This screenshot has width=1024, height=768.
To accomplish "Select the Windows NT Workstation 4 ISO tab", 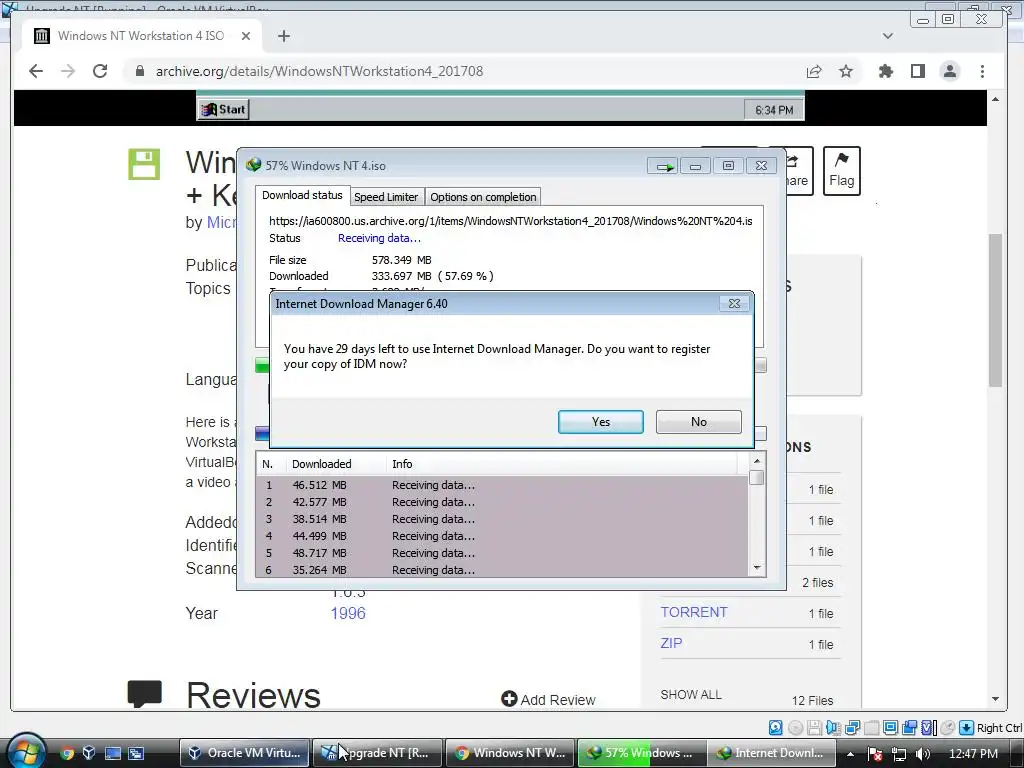I will 141,36.
